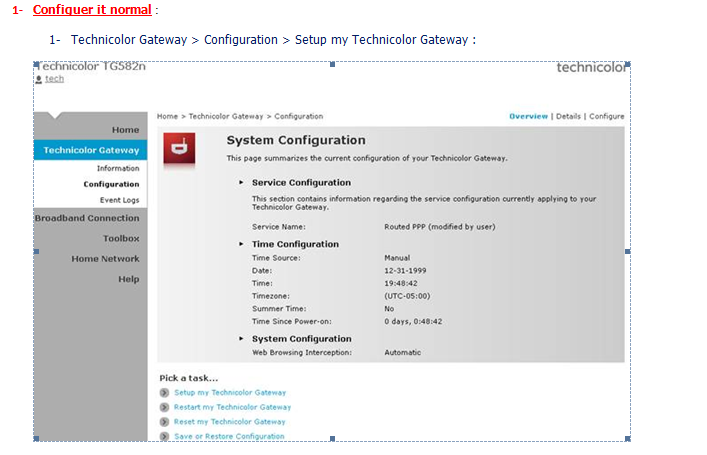Click the Routed PPP (modified by user) value

pos(440,227)
